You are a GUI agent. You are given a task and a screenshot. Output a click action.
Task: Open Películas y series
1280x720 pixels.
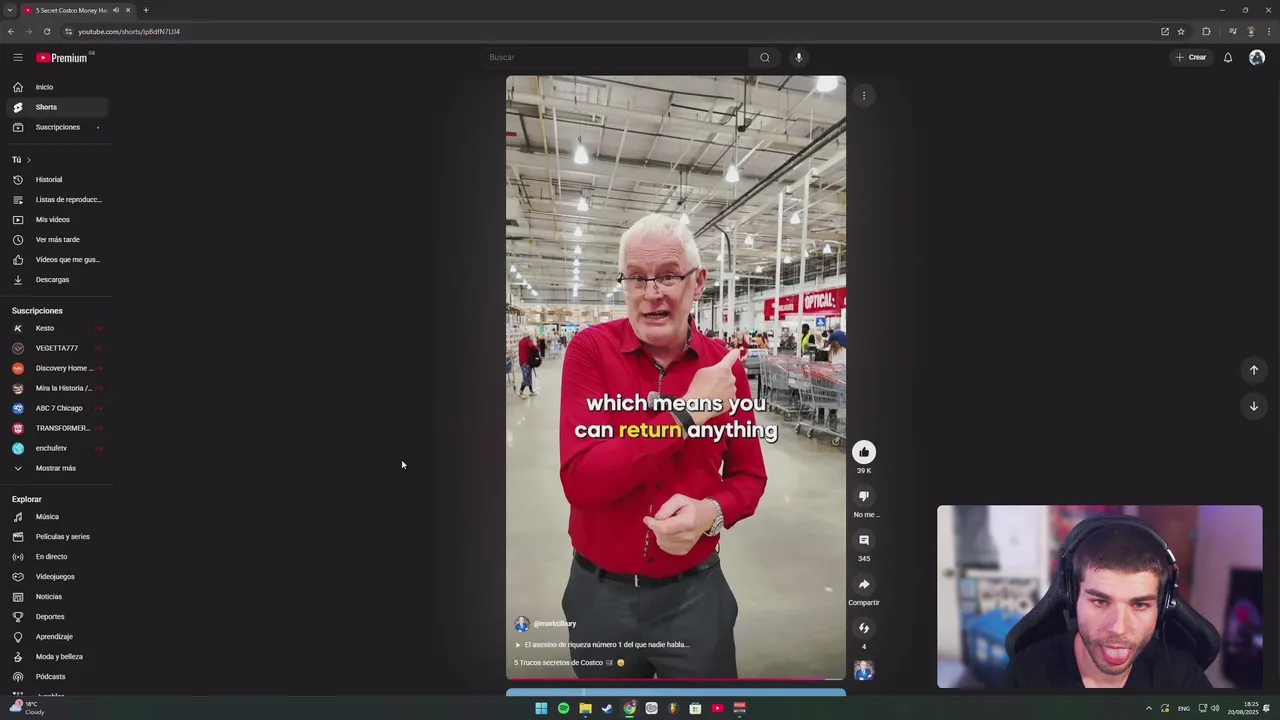[56, 537]
